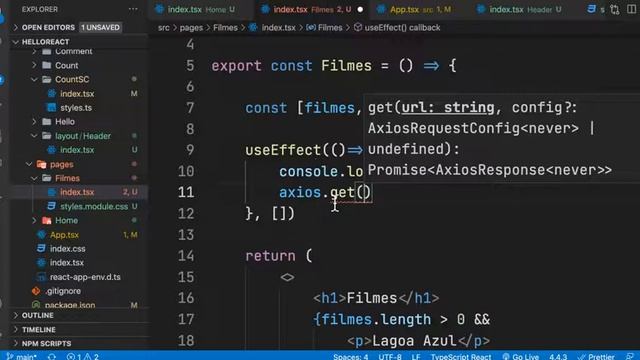Click the Filmes folder breadcrumb
Image resolution: width=640 pixels, height=360 pixels.
(225, 28)
